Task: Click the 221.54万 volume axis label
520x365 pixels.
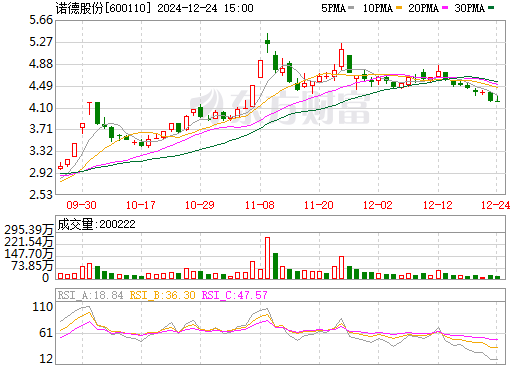Action: coord(29,242)
